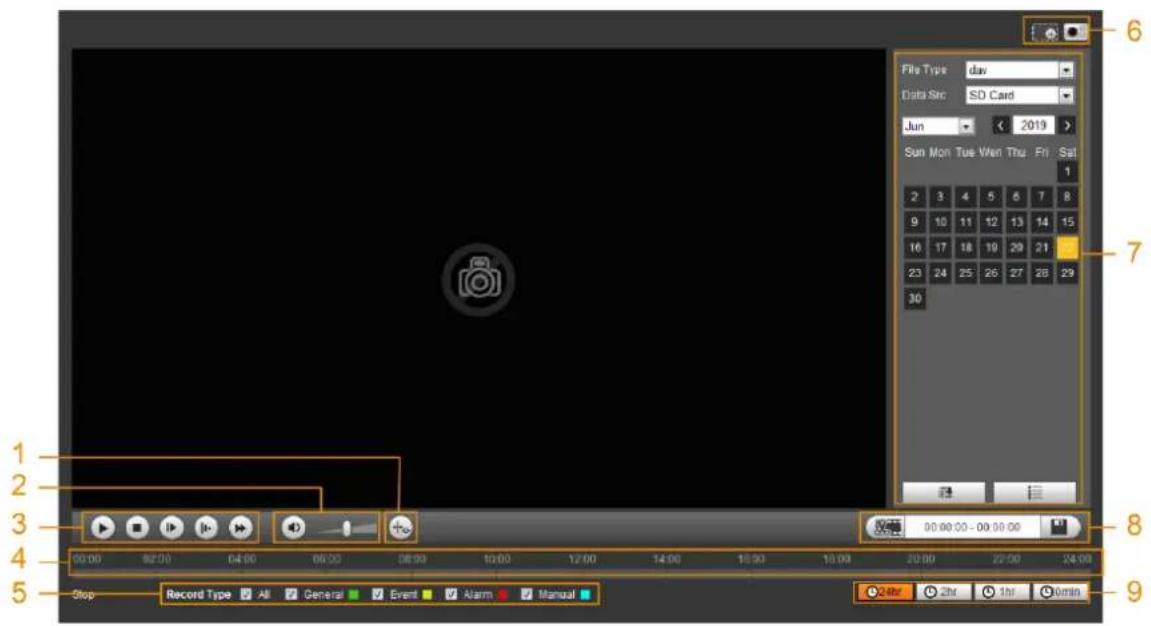Click the camera placeholder in the video pane

(479, 280)
